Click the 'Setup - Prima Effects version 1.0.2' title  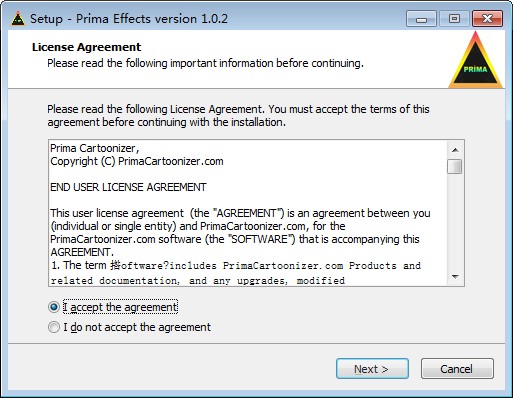tap(129, 19)
